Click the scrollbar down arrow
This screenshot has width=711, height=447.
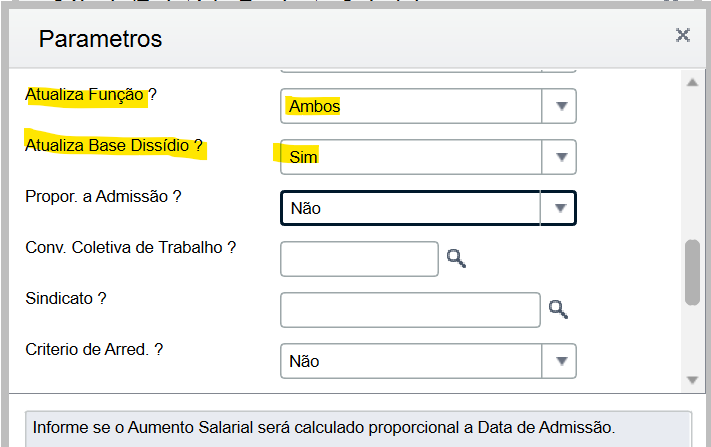(691, 380)
